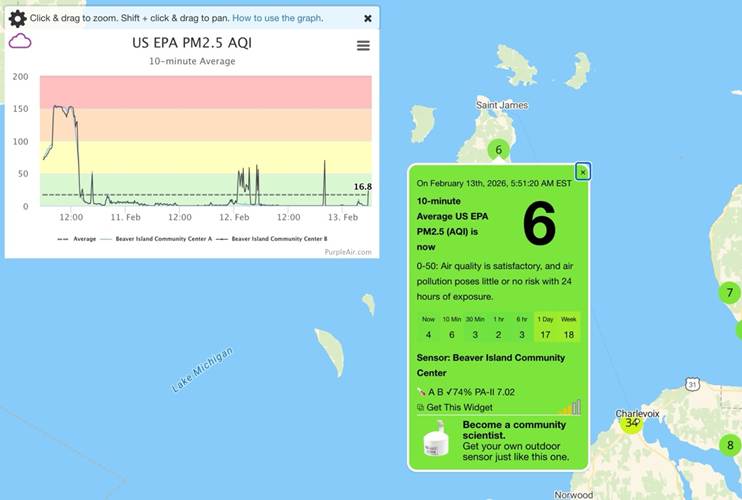The width and height of the screenshot is (742, 500).
Task: Click the purple cloud icon on graph
Action: 20,42
